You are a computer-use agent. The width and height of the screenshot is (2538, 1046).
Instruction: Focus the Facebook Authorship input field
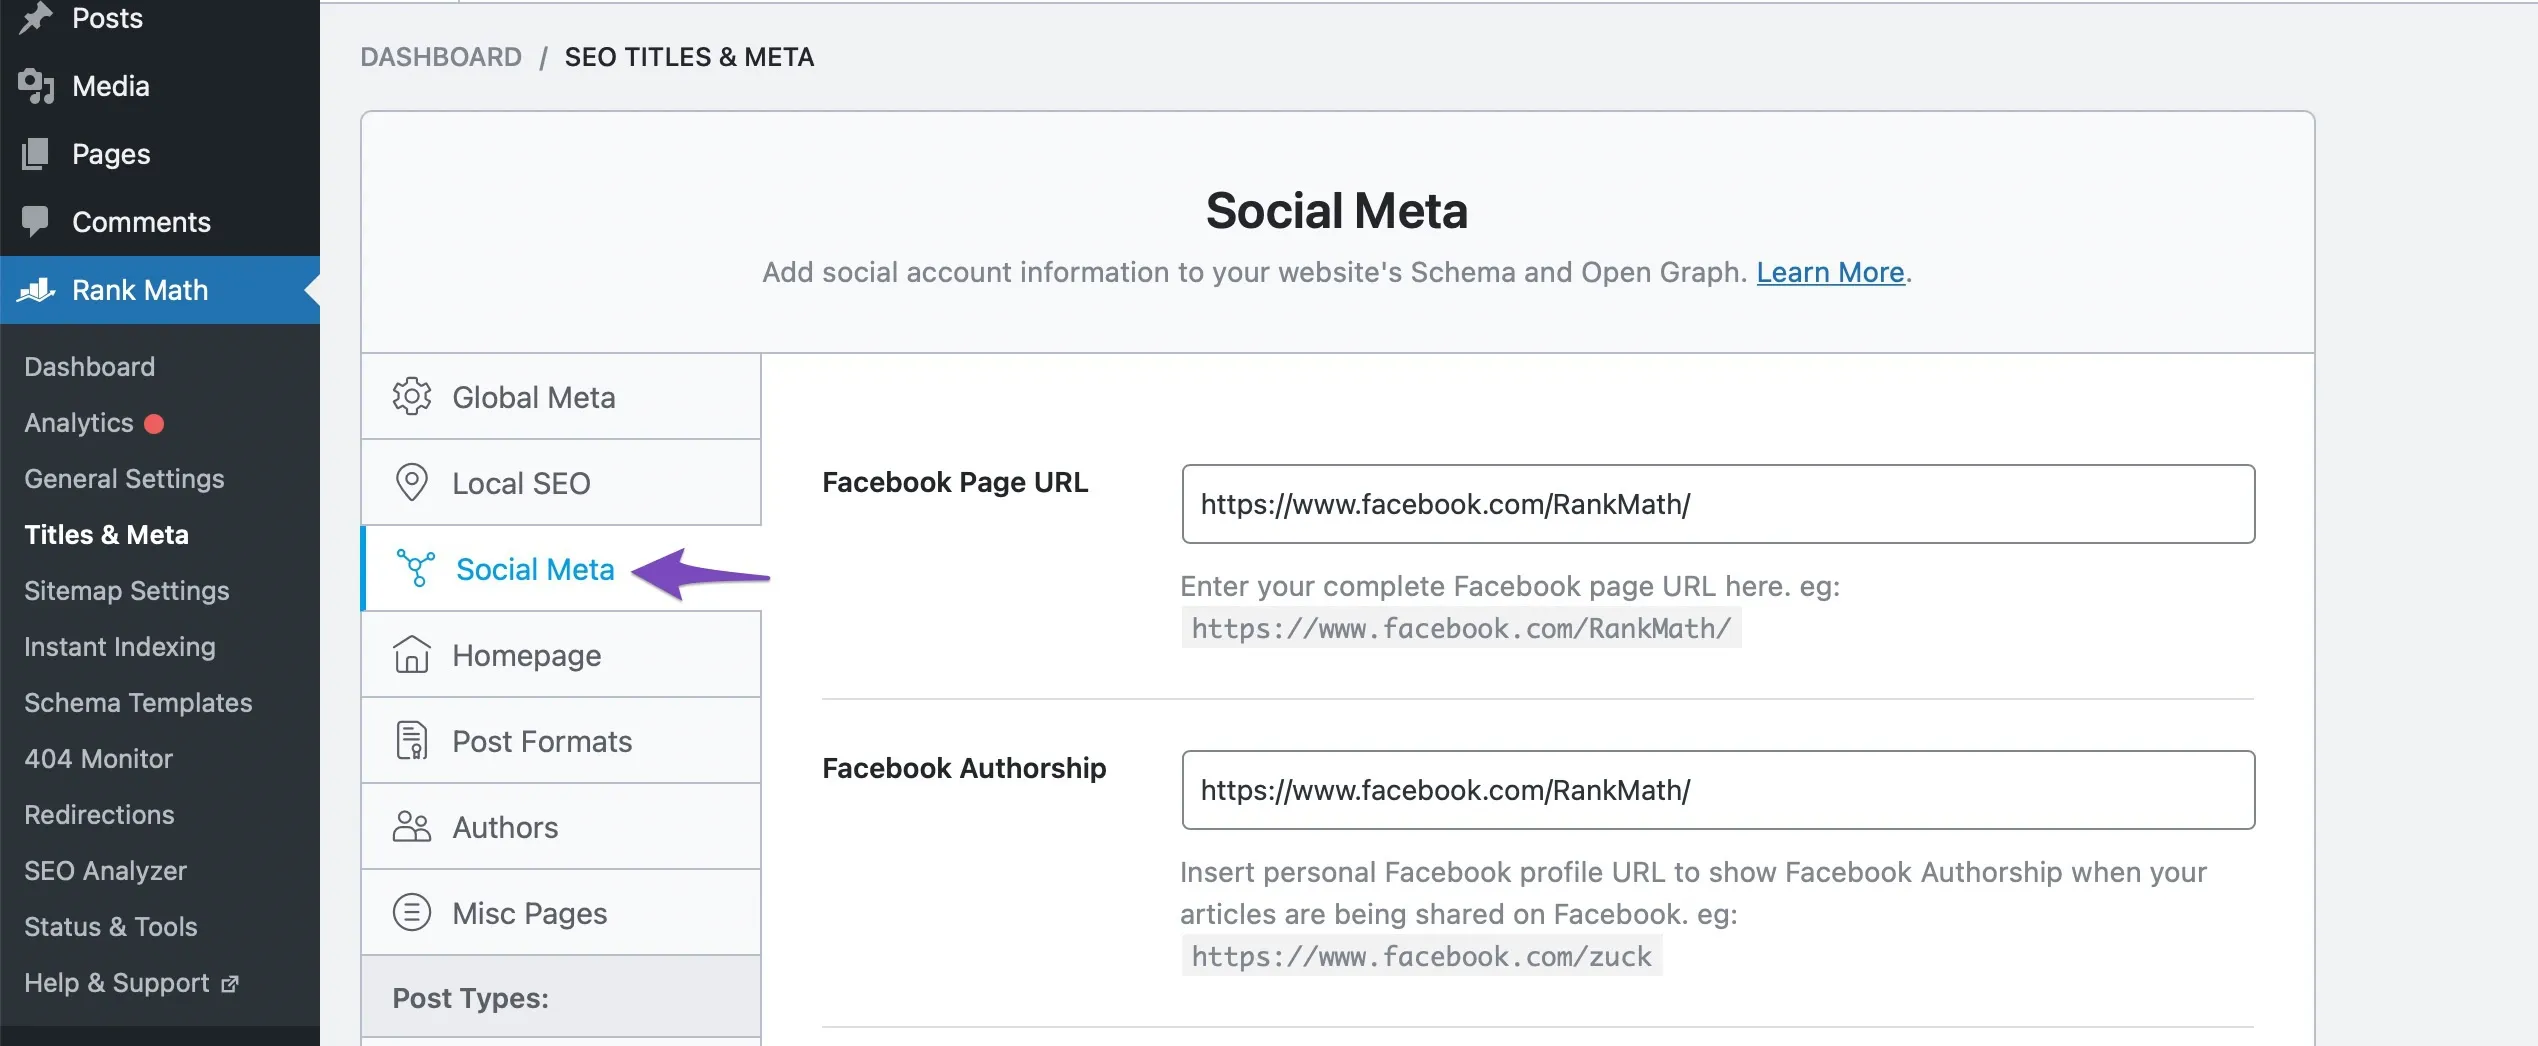coord(1718,790)
